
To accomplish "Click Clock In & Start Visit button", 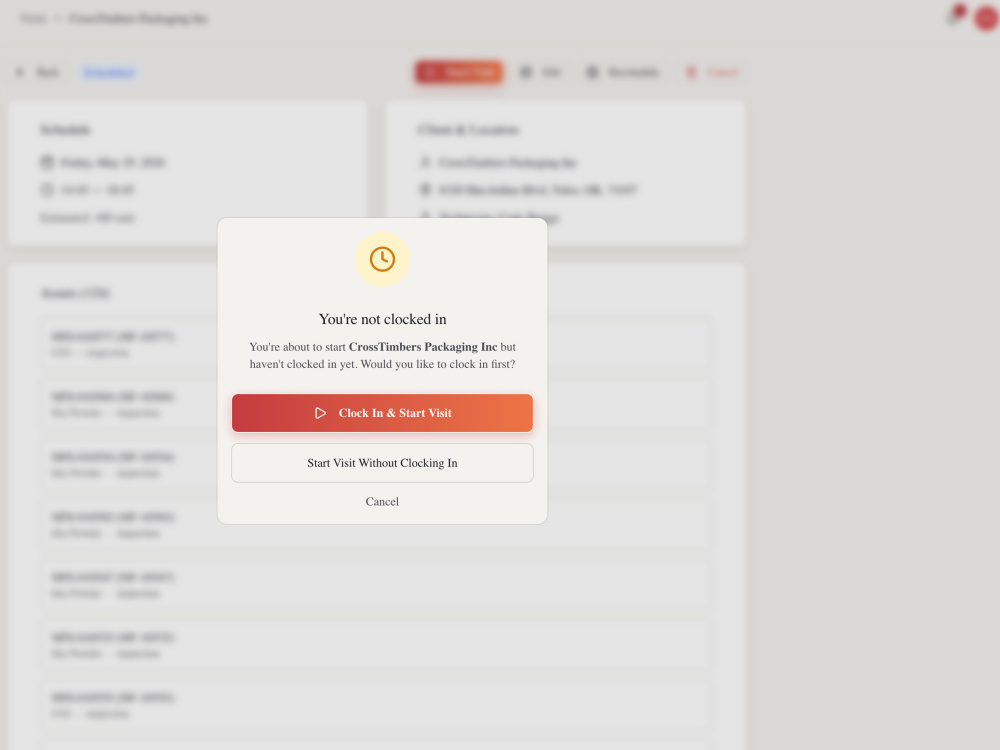I will click(x=382, y=413).
